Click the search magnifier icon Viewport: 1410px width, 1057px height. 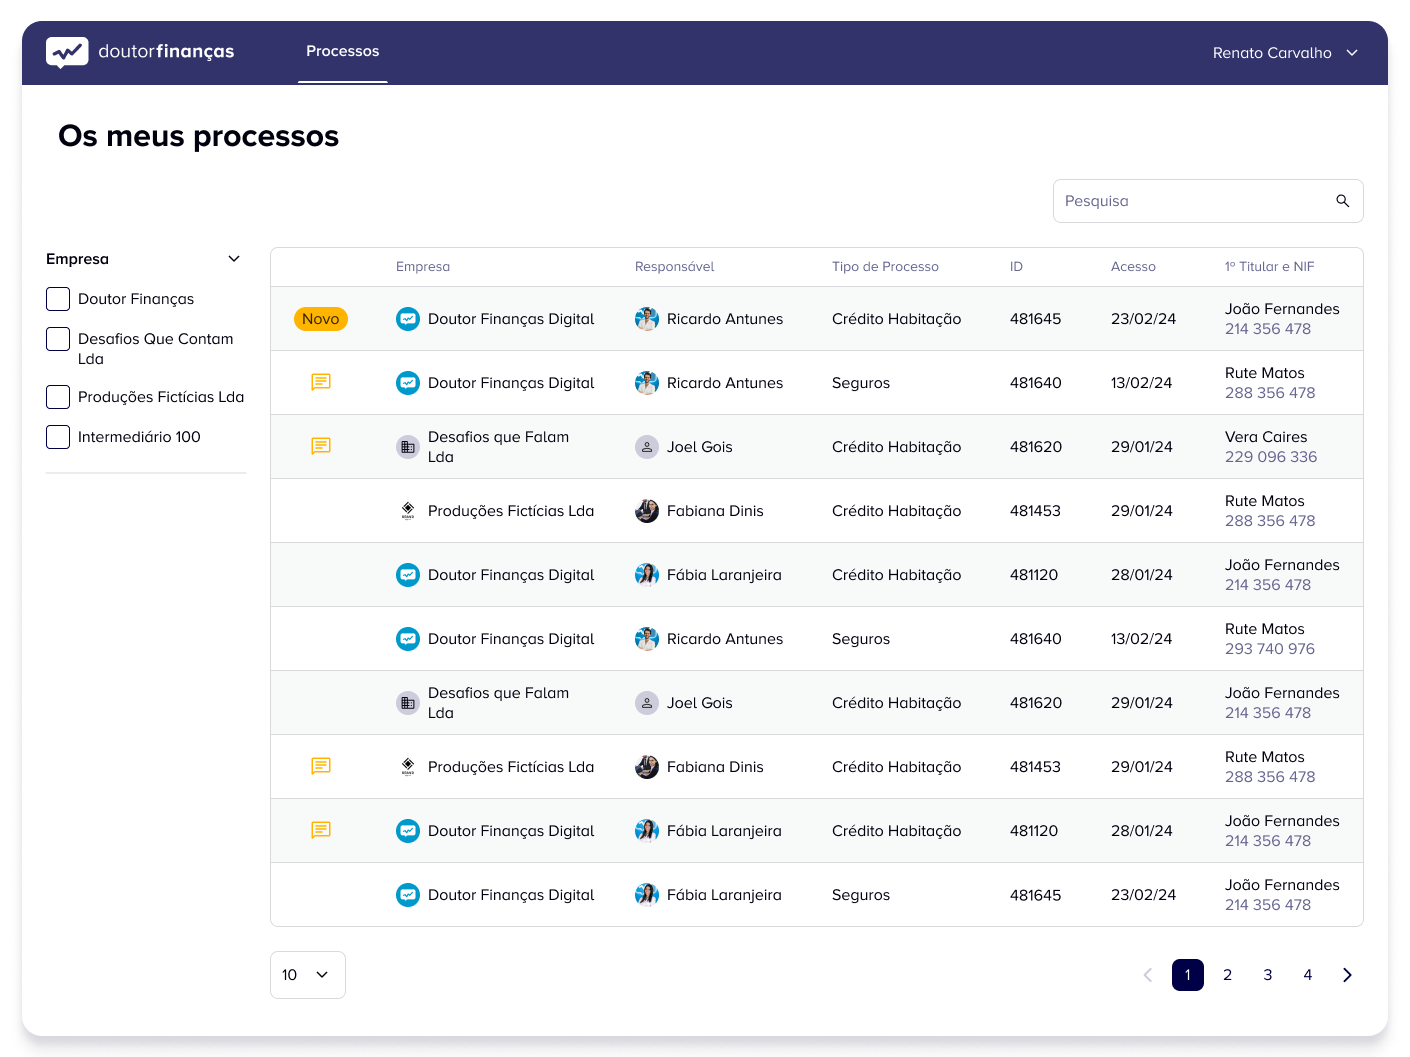click(1343, 201)
